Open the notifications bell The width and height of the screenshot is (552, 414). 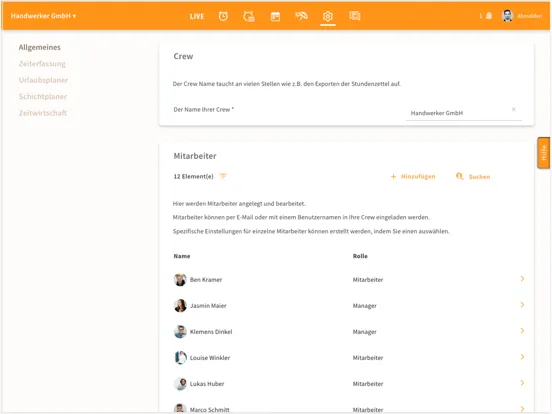point(489,16)
